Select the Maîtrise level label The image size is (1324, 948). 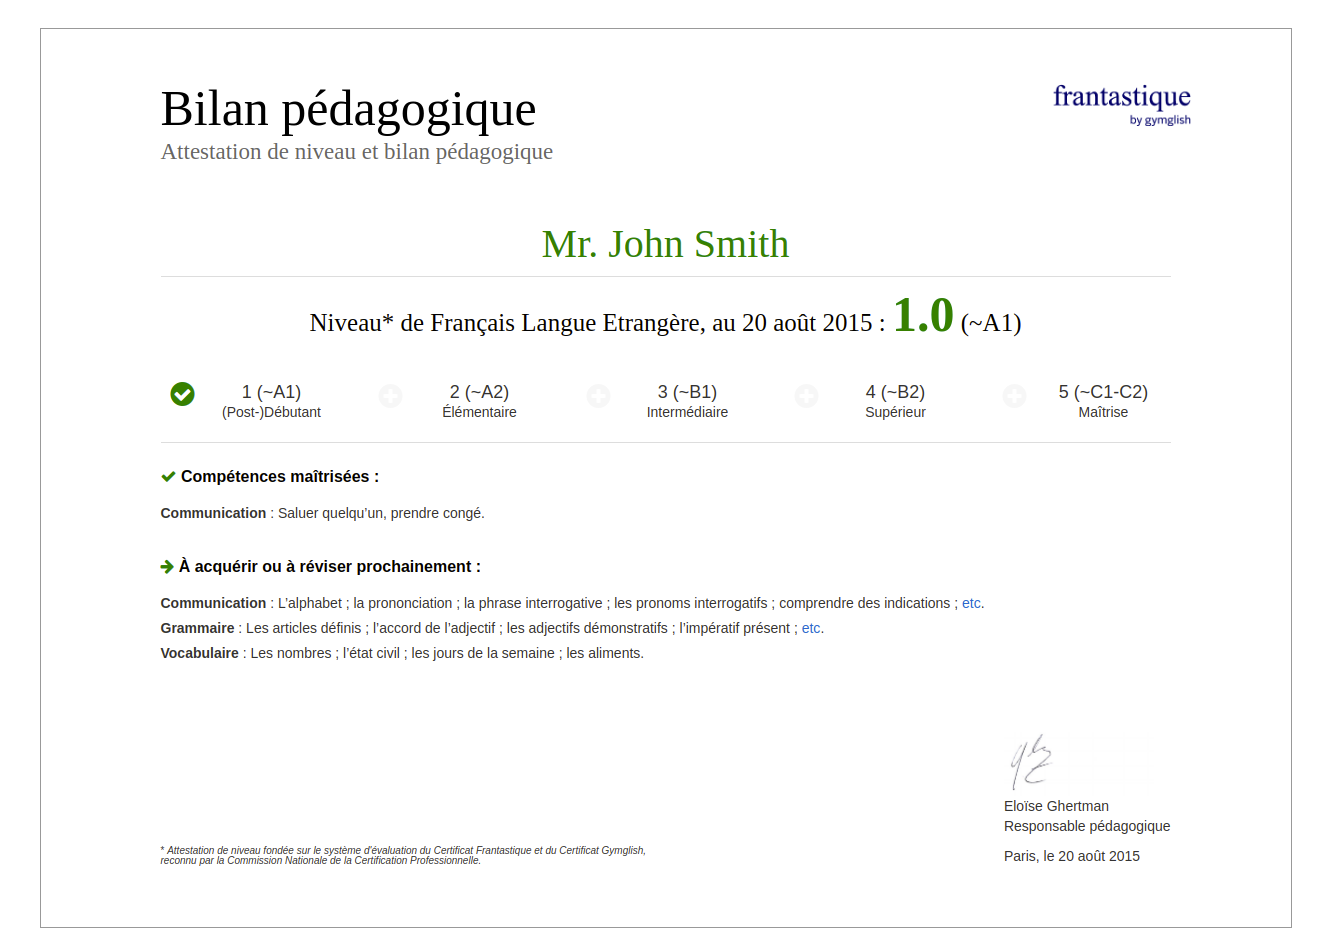pos(1103,412)
